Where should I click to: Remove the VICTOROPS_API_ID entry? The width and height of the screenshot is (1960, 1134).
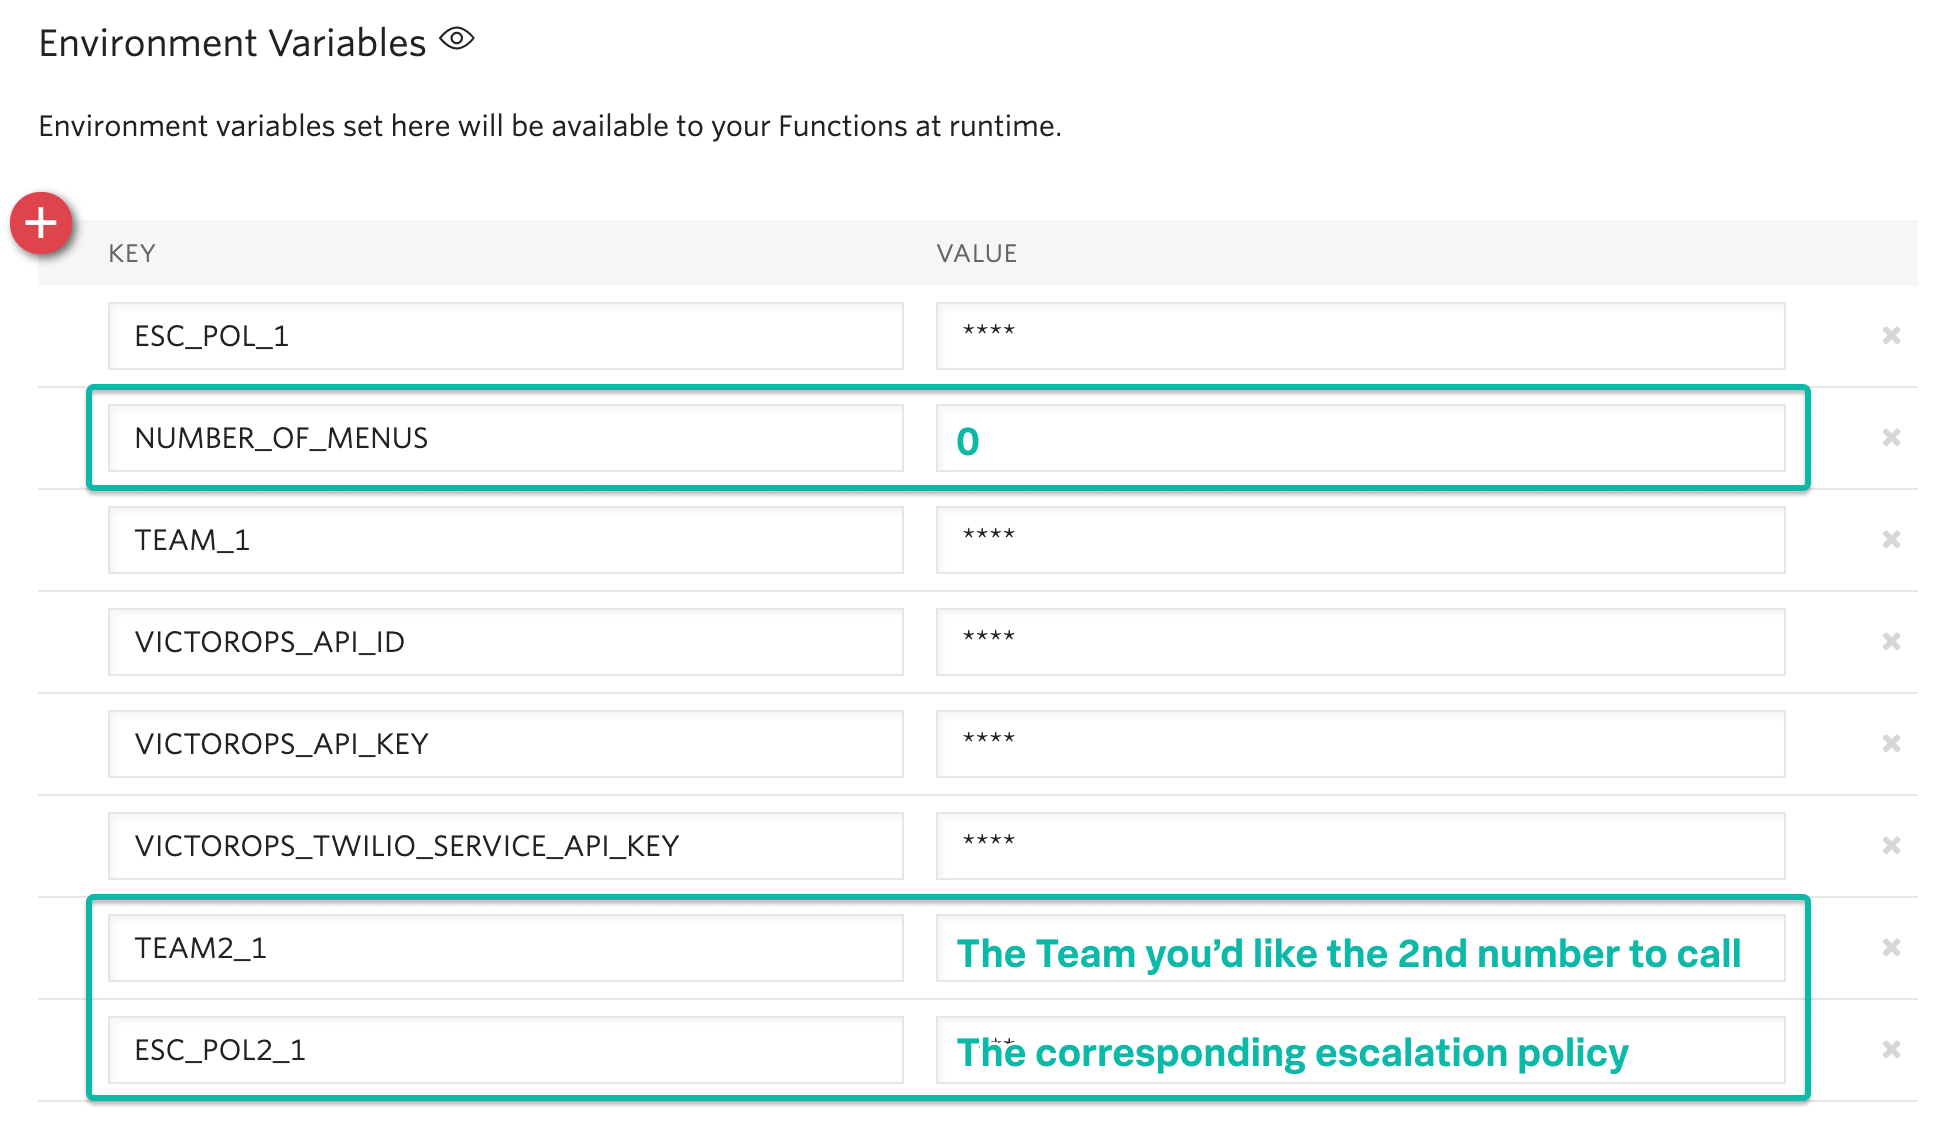[x=1893, y=642]
